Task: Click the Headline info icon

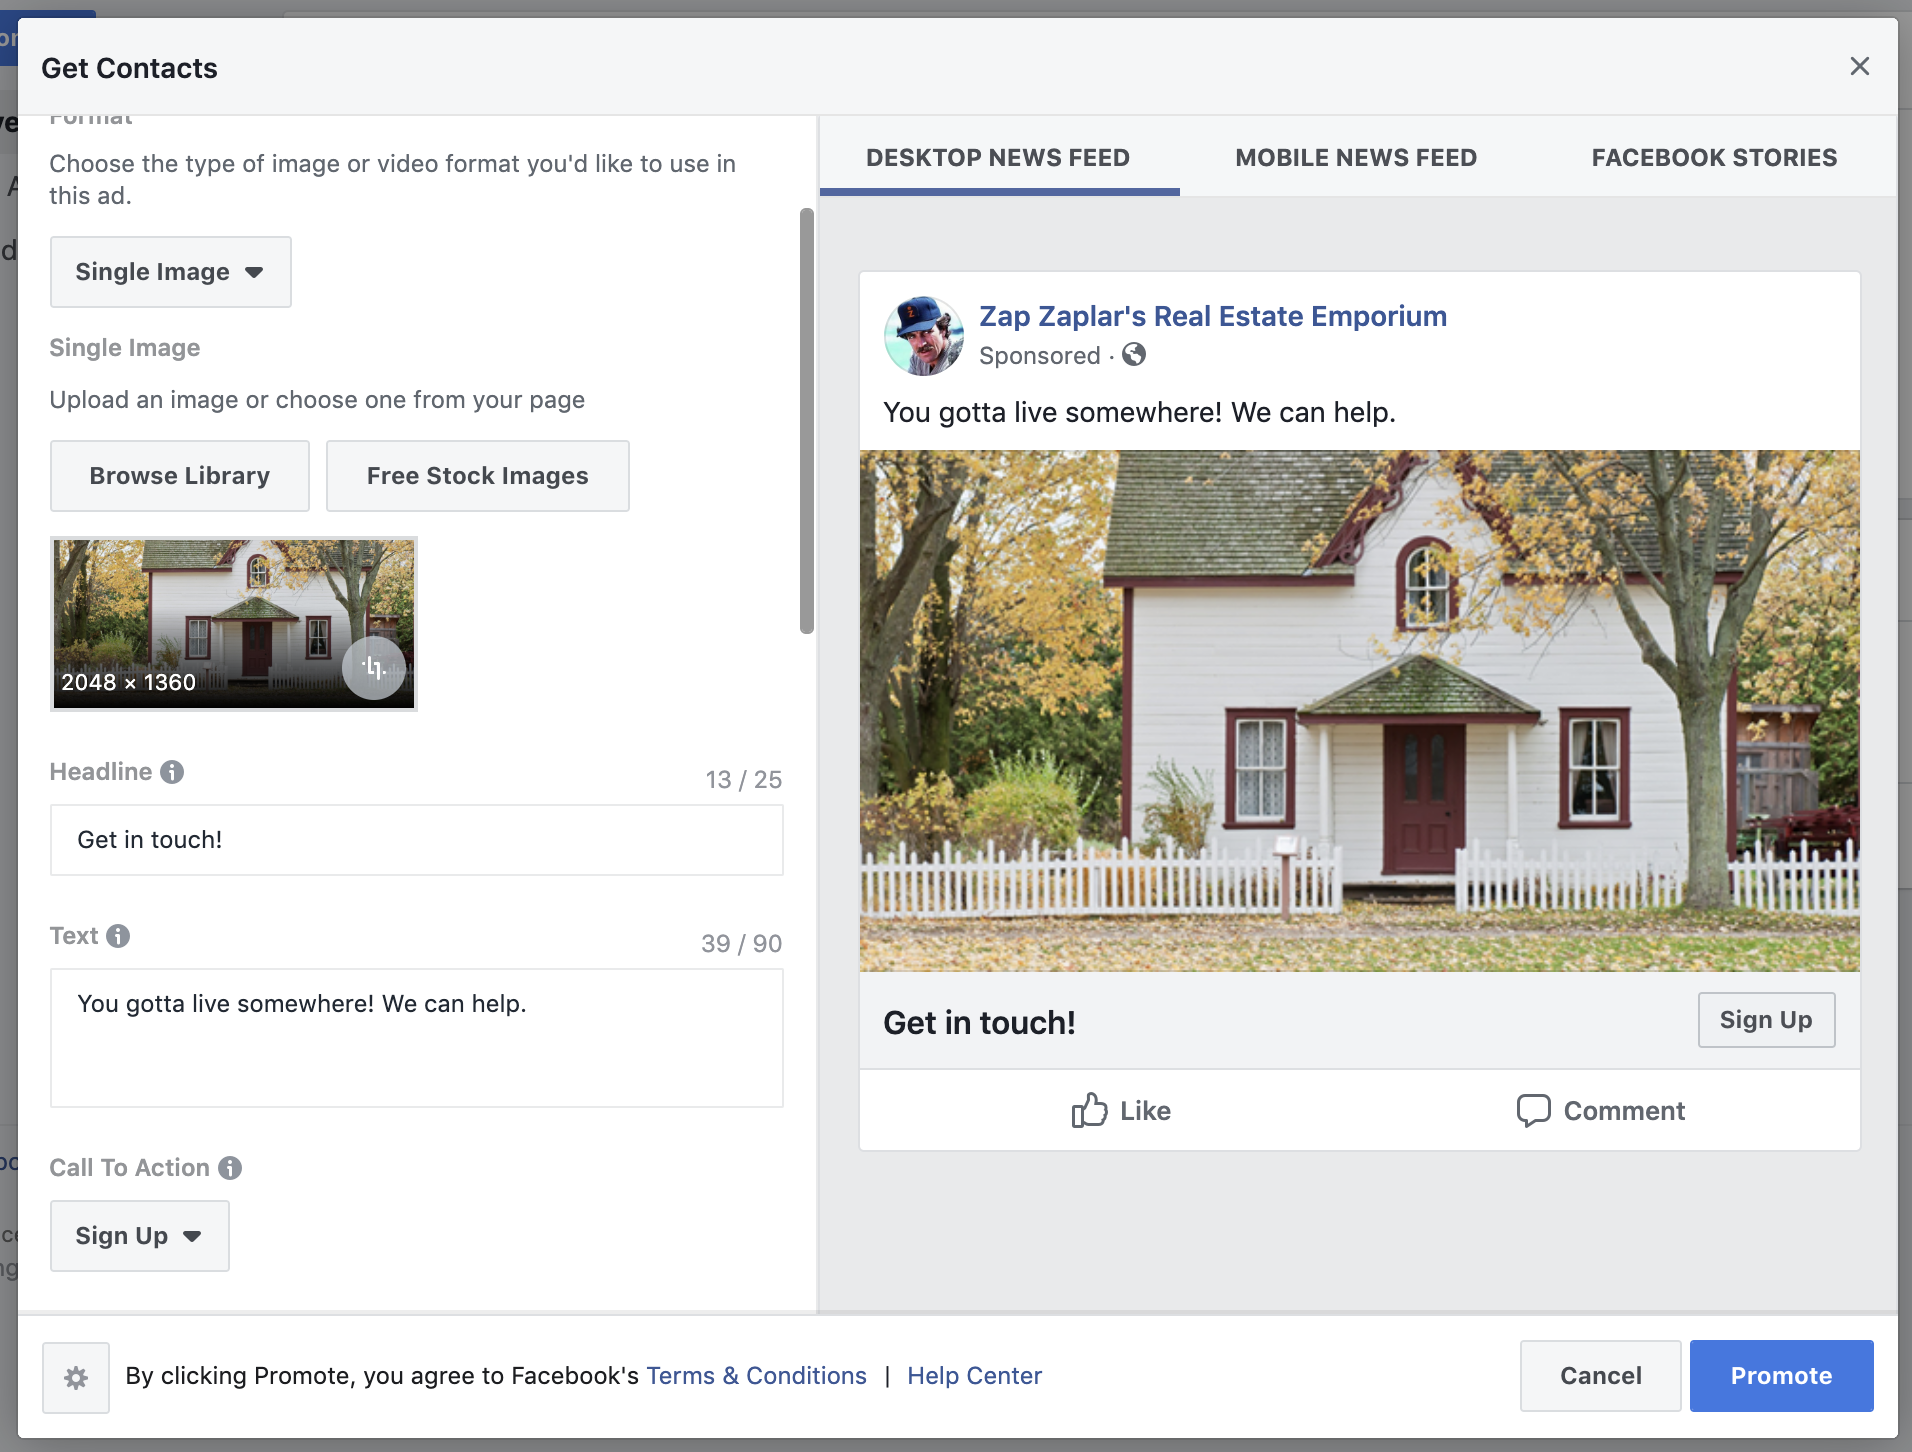Action: tap(172, 772)
